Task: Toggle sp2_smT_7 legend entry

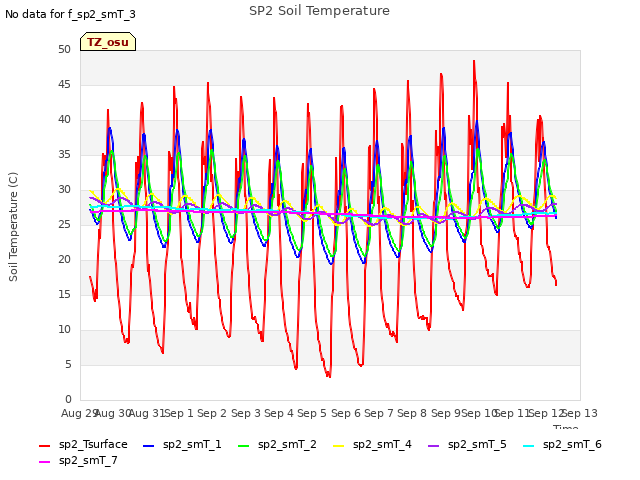Action: tap(78, 460)
